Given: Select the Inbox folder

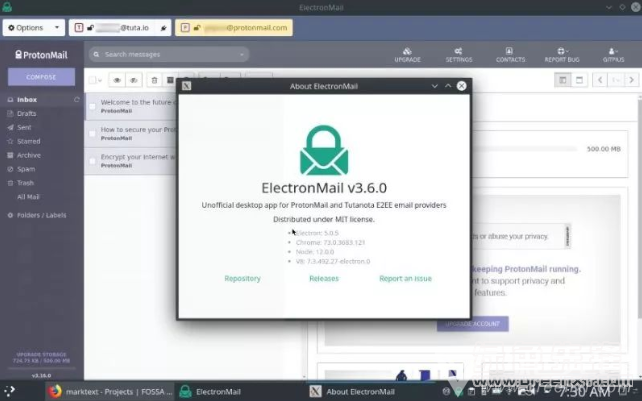Looking at the screenshot, I should pos(27,100).
